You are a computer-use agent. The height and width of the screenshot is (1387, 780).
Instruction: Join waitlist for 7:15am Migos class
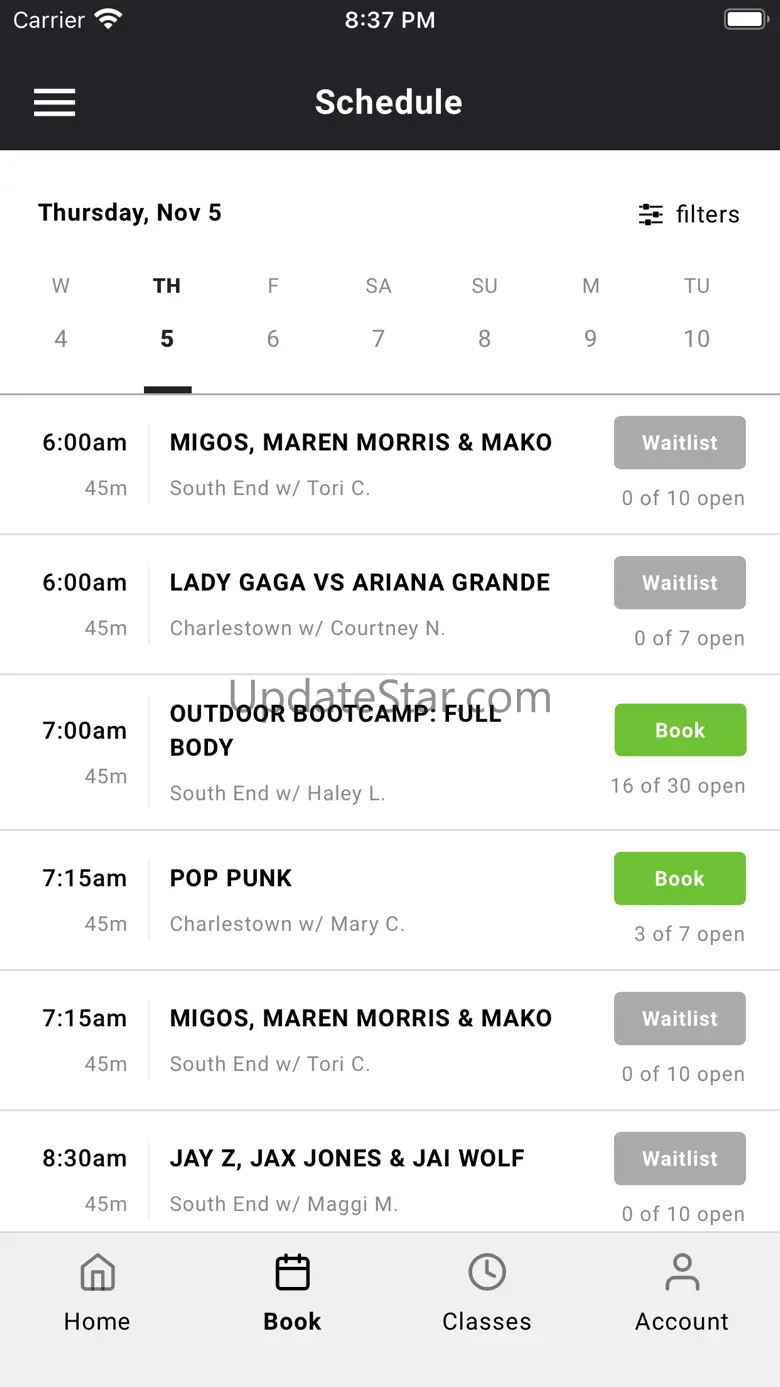(680, 1018)
